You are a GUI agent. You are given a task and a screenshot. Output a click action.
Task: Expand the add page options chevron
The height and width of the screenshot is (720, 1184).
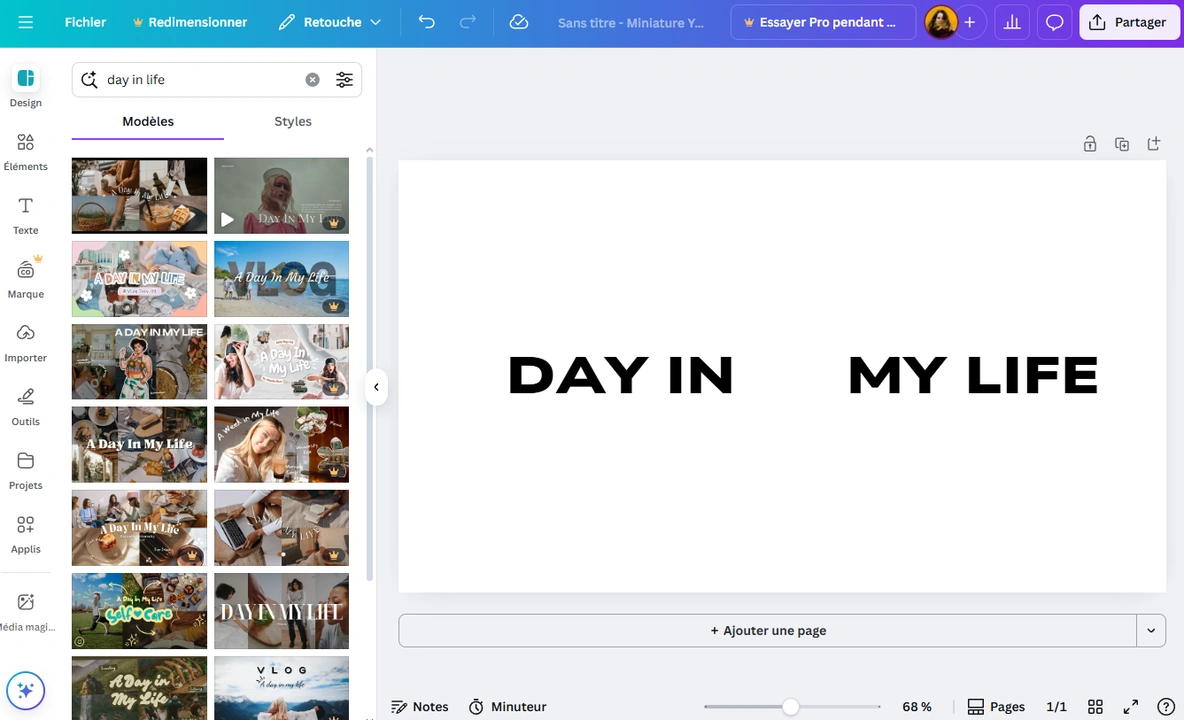(1151, 630)
